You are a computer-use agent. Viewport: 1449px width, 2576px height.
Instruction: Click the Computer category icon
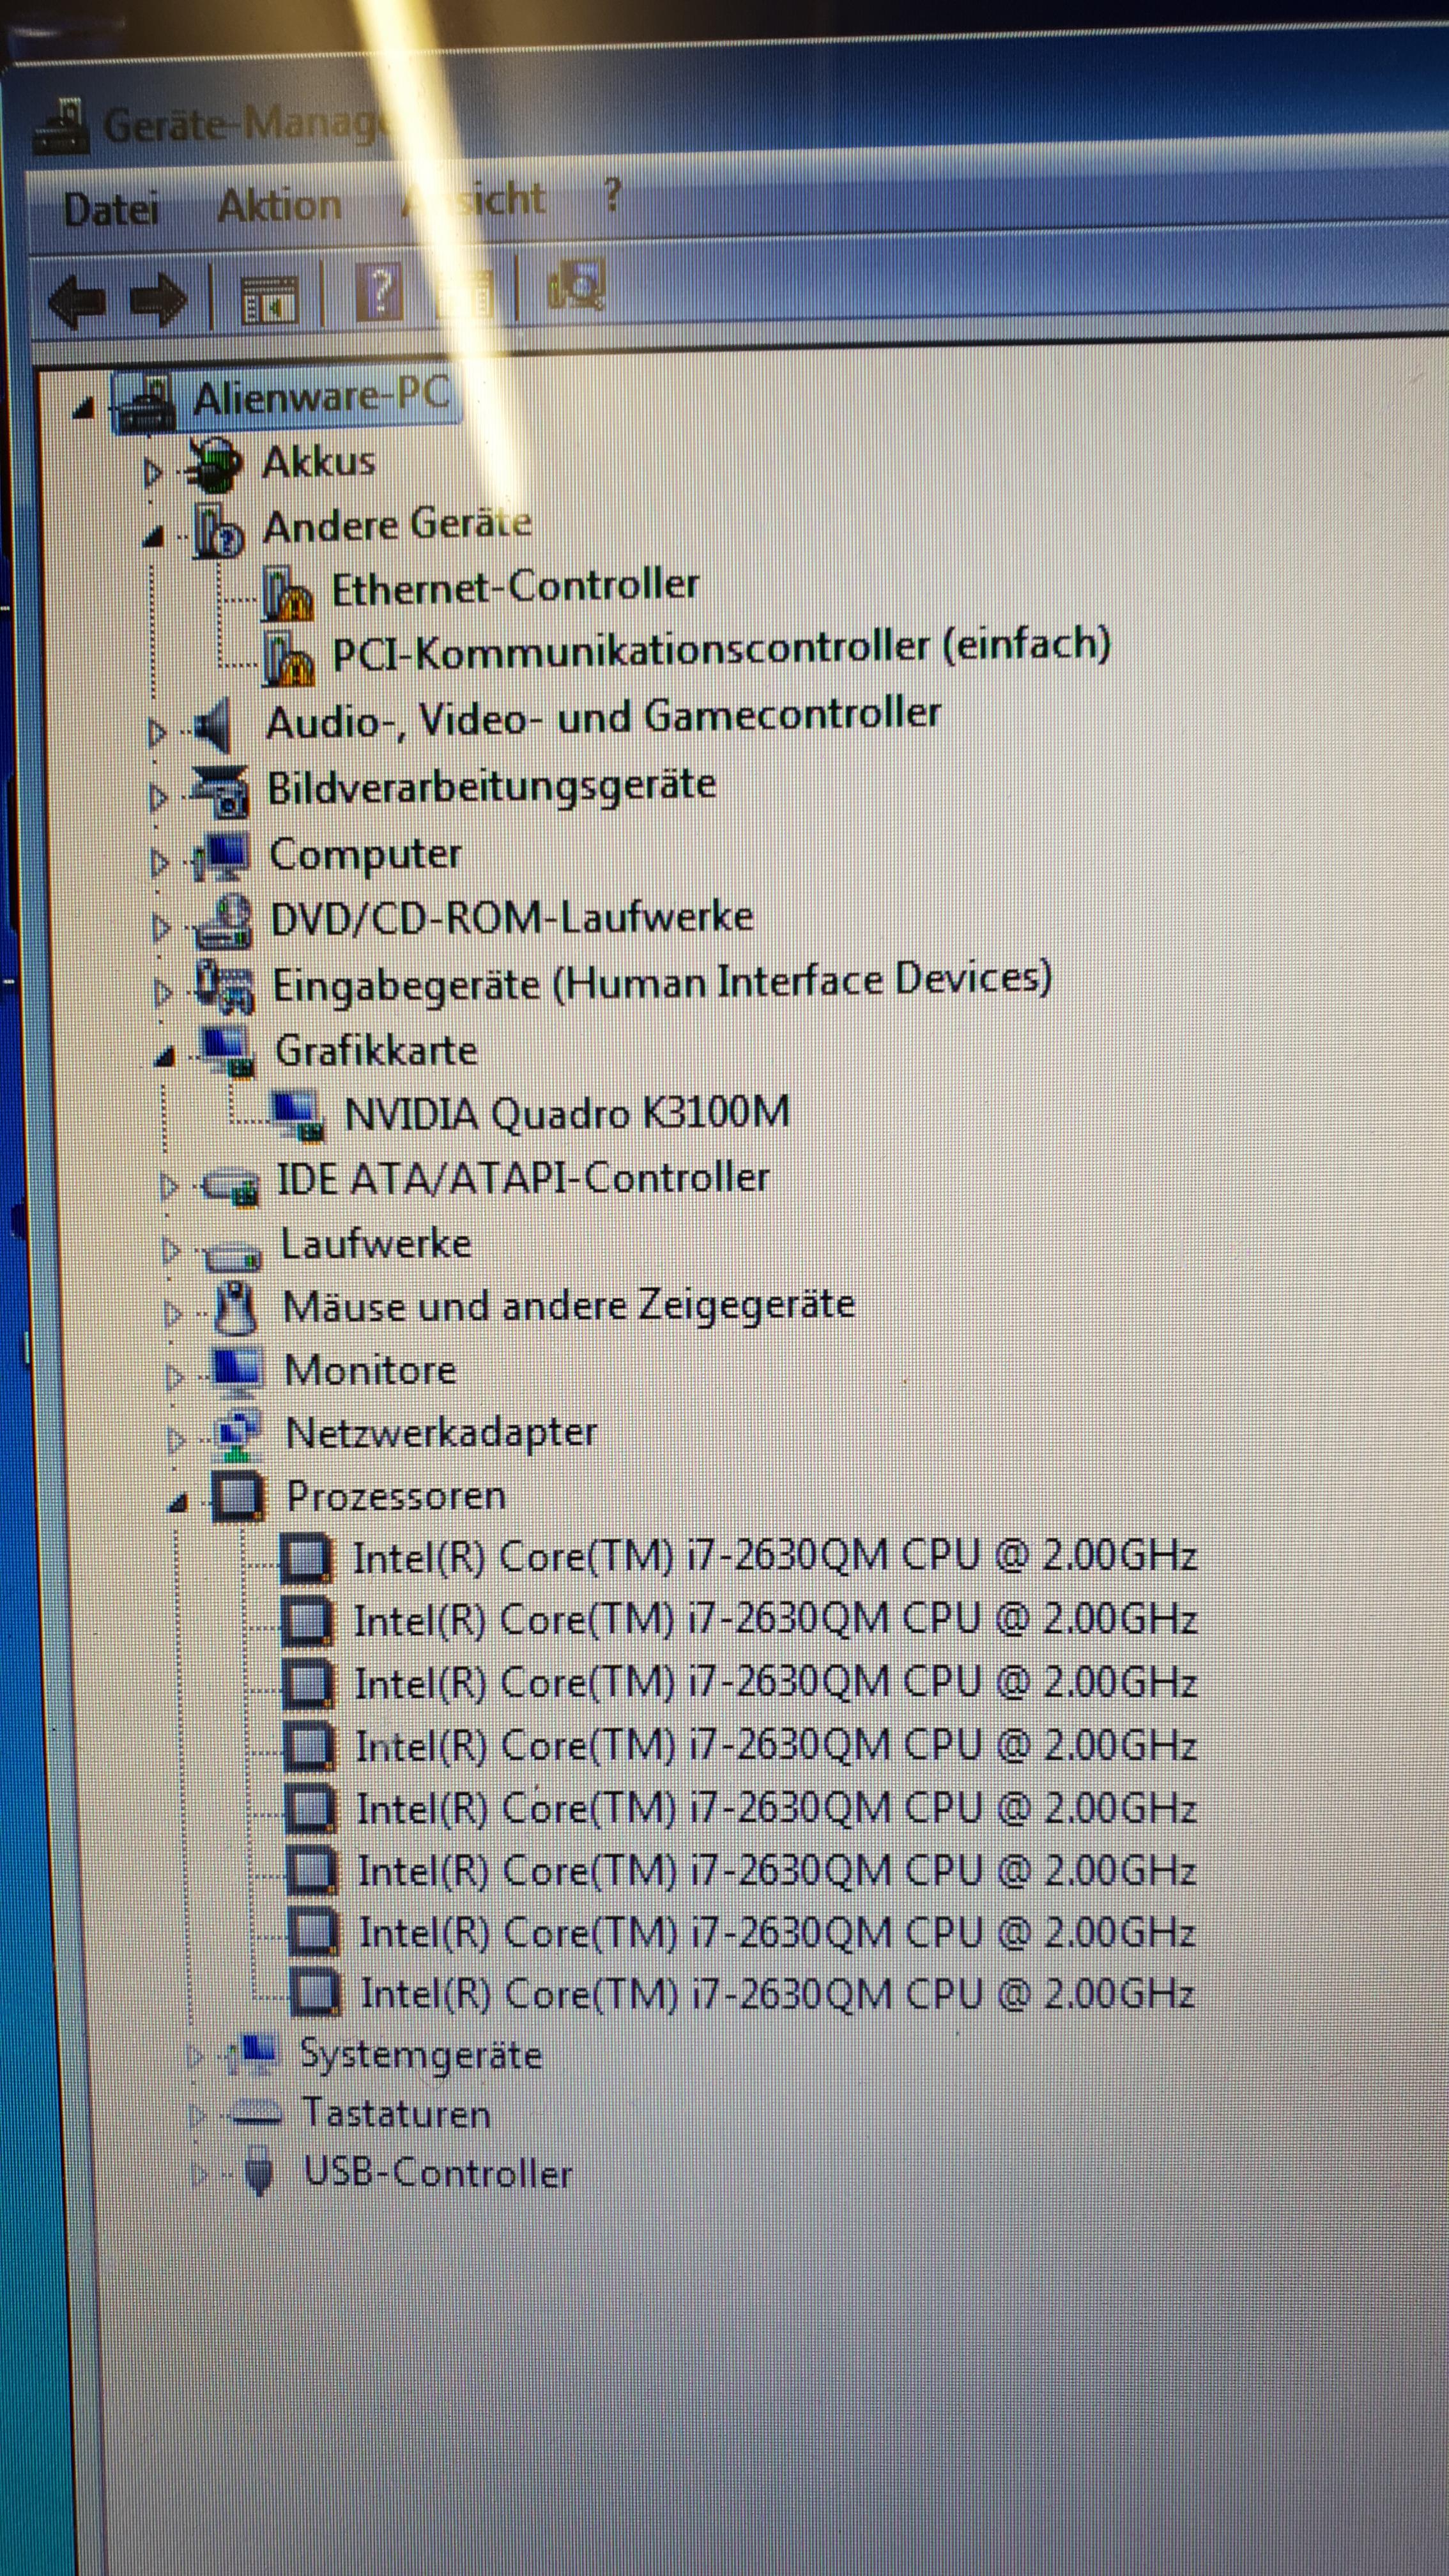[222, 858]
